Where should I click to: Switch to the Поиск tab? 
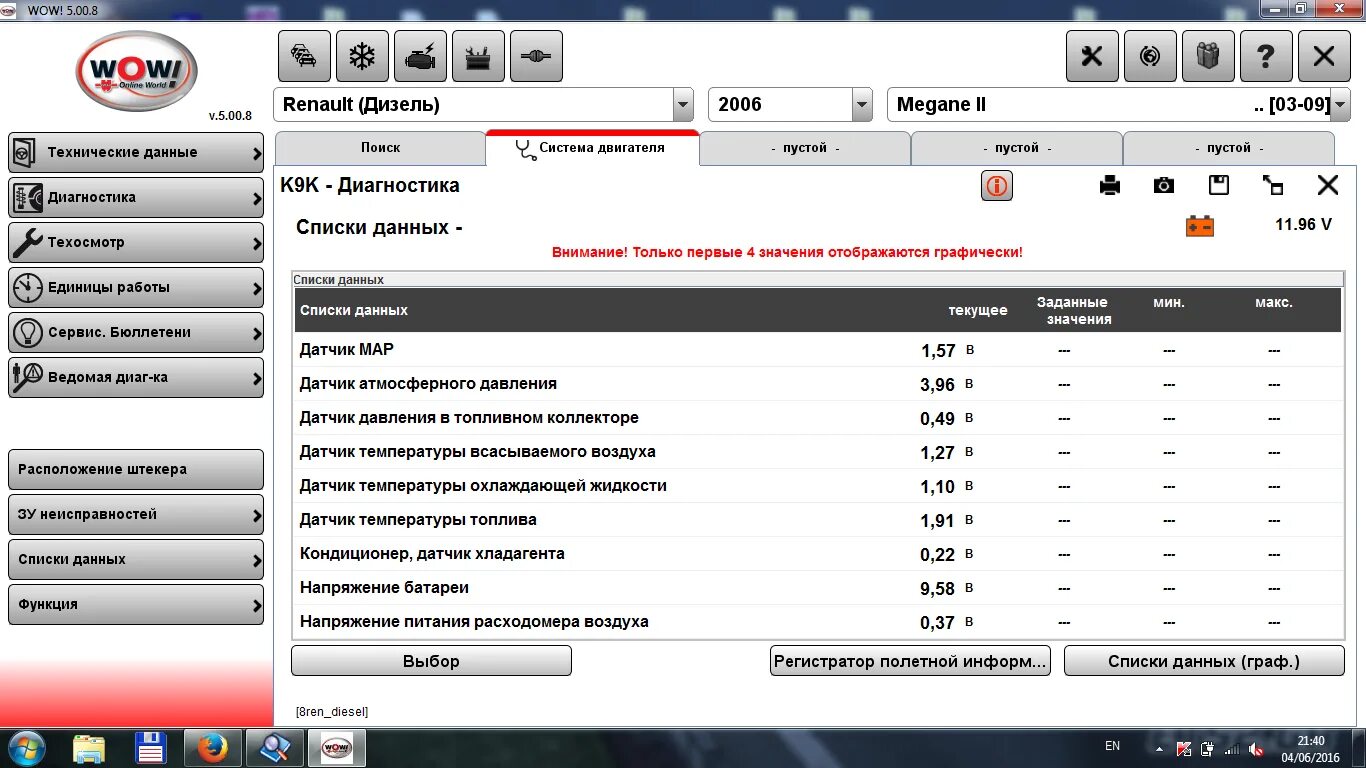(380, 148)
